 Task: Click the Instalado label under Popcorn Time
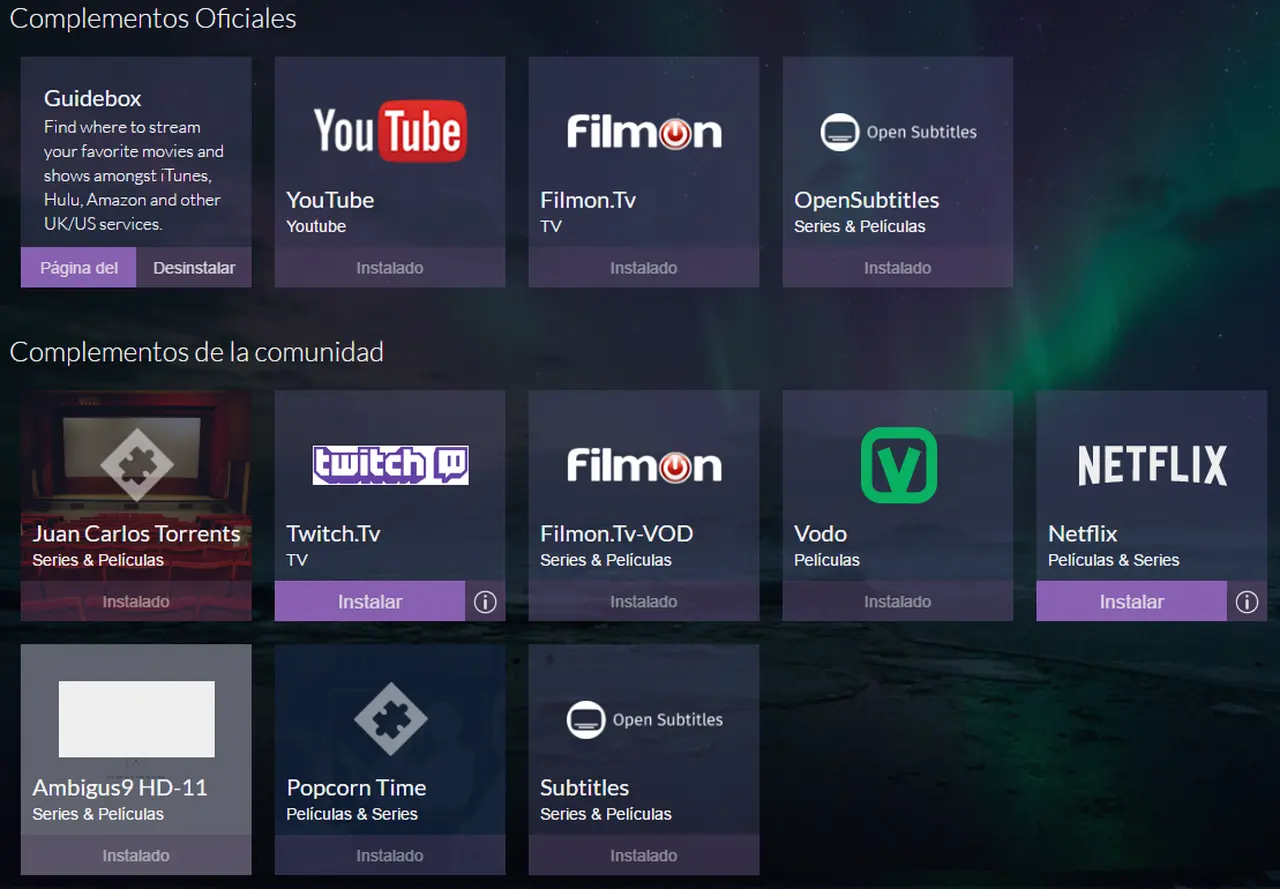[x=390, y=856]
